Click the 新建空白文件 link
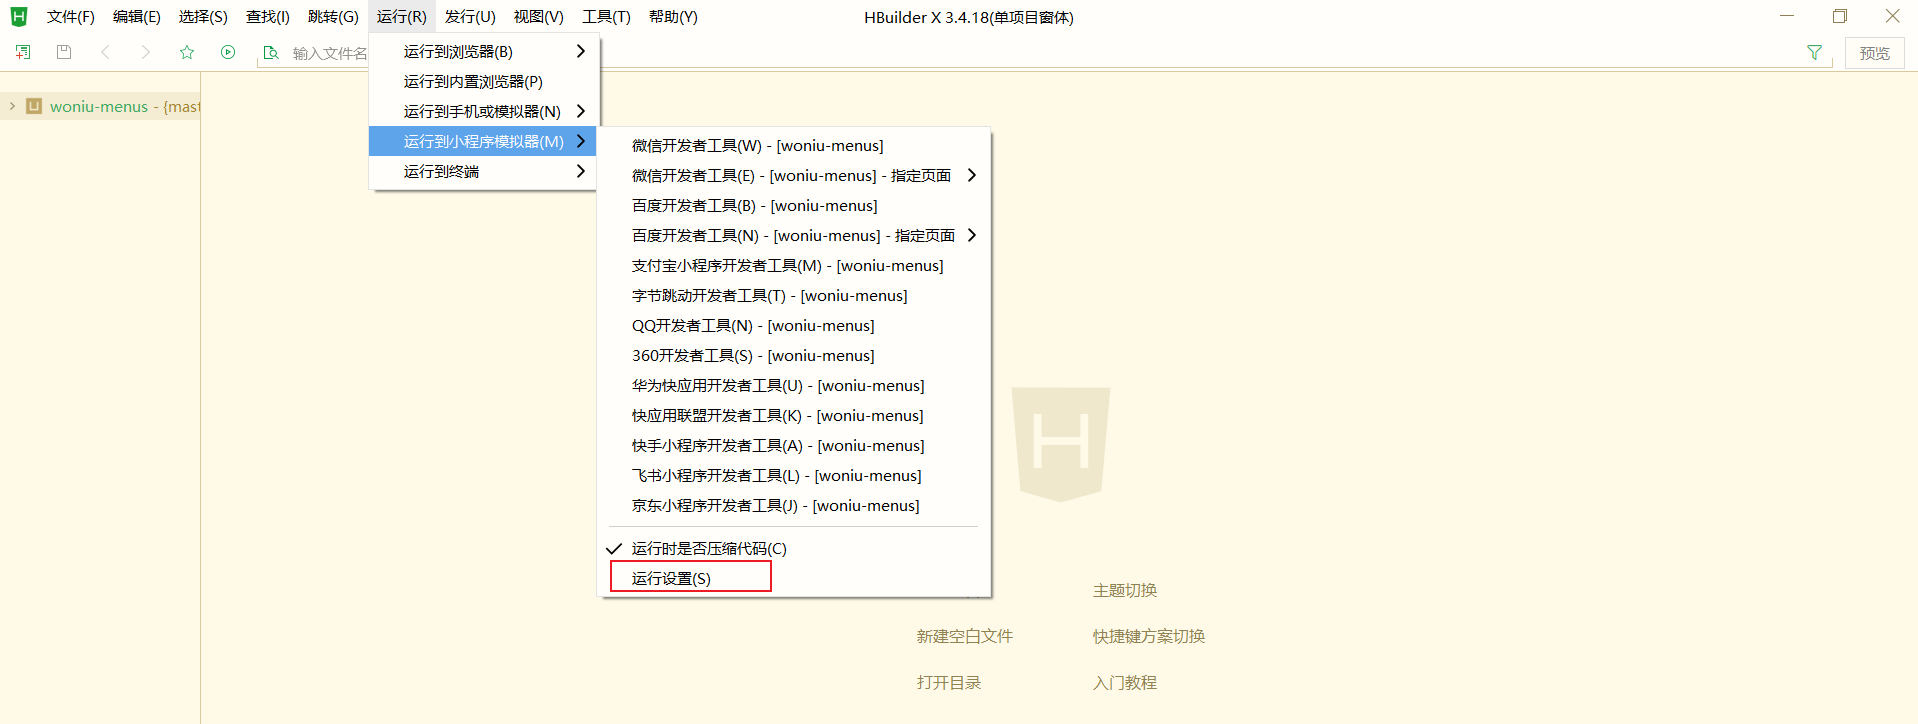Image resolution: width=1918 pixels, height=724 pixels. pos(965,636)
